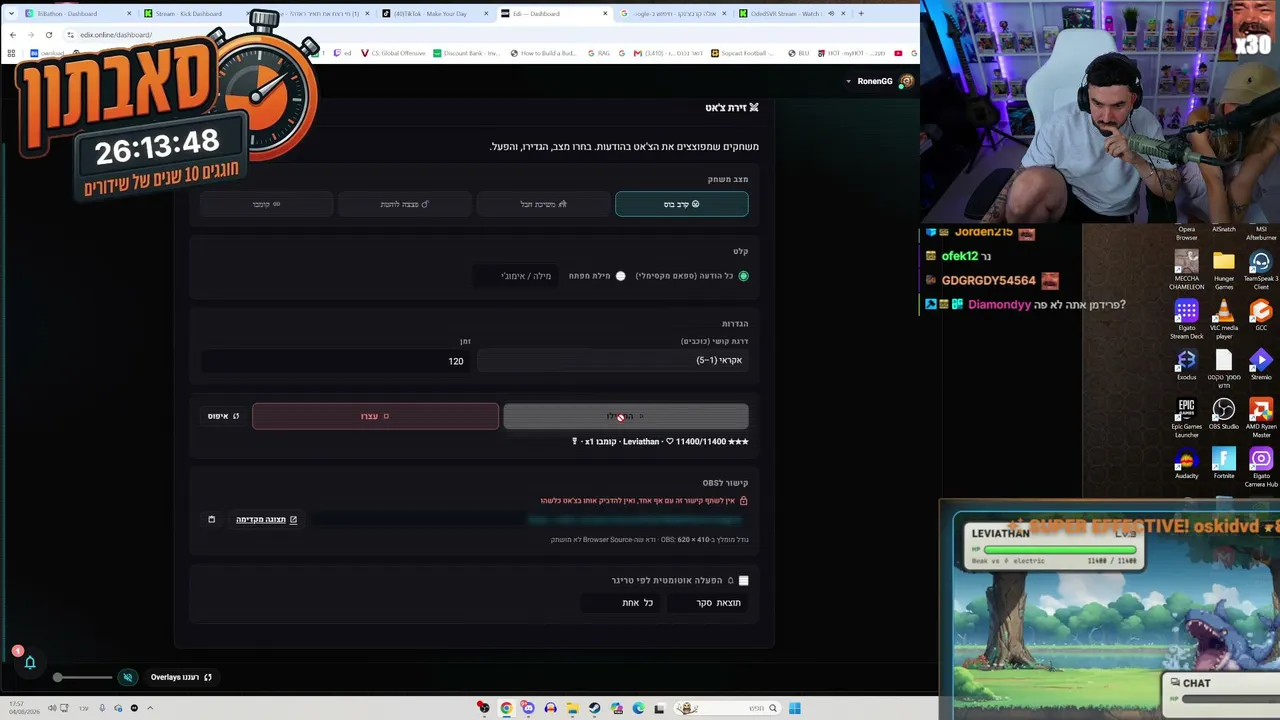Open the Windows Start menu
1280x720 pixels.
pyautogui.click(x=794, y=708)
